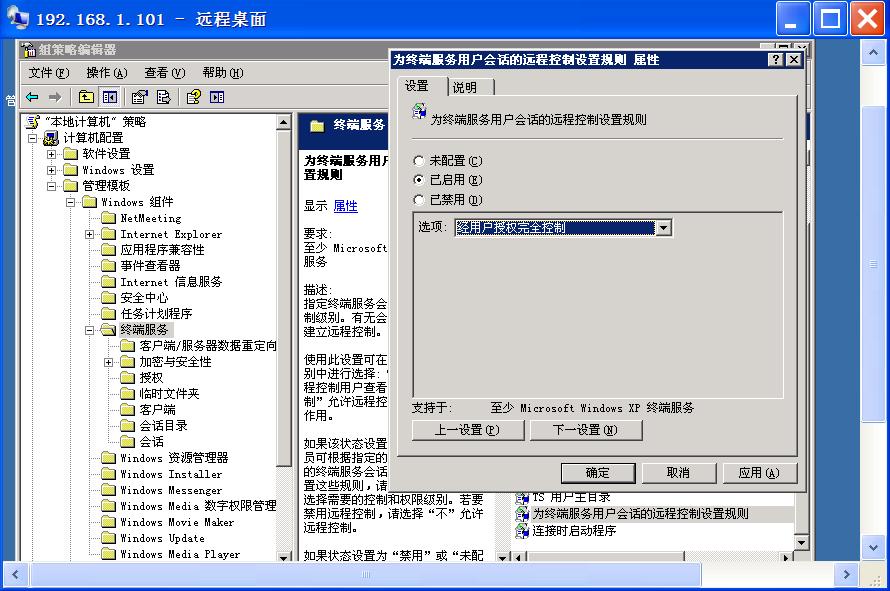Open the 查看 menu
The height and width of the screenshot is (591, 890).
pos(165,73)
